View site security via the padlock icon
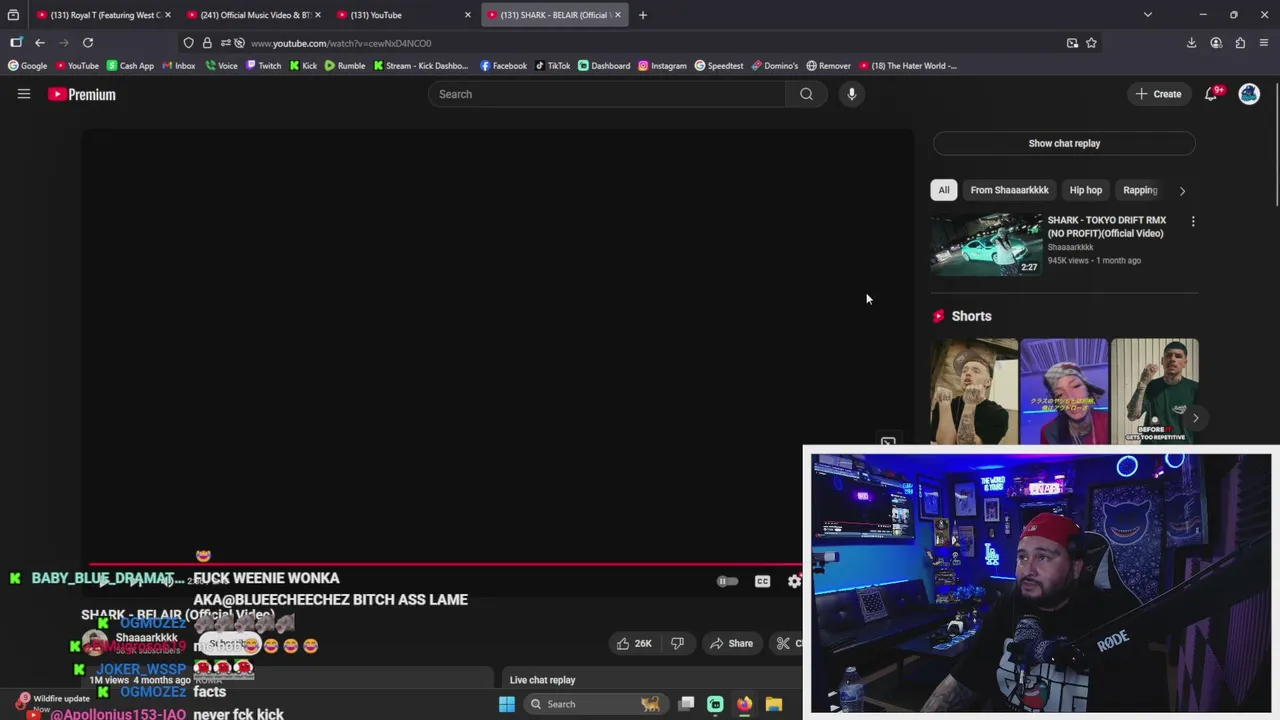Screen dimensions: 1280x720 tap(207, 43)
